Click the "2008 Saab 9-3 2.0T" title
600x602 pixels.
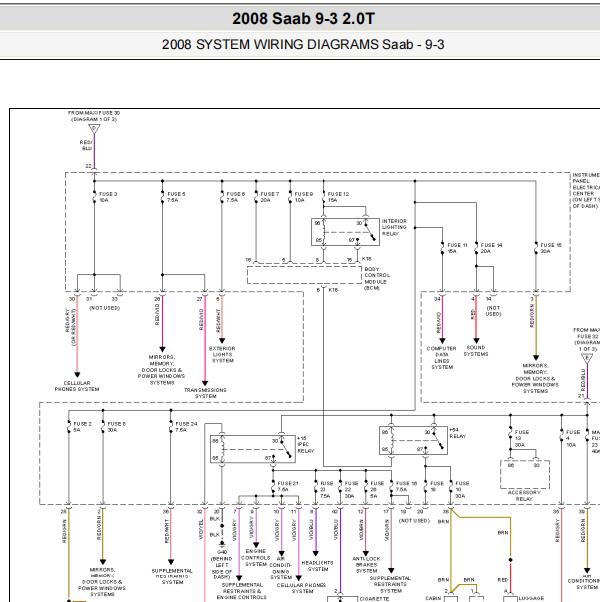point(303,18)
